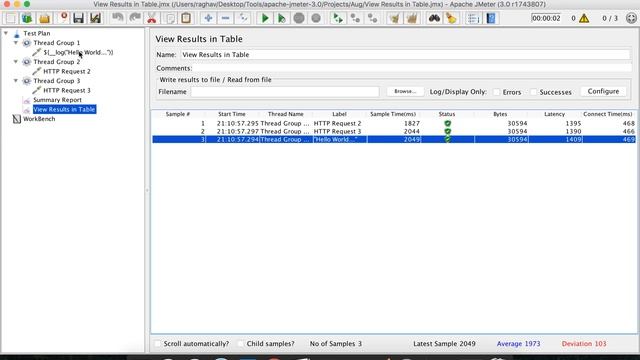The height and width of the screenshot is (360, 640).
Task: Open the Function Helper dialog icon
Action: pyautogui.click(x=473, y=18)
